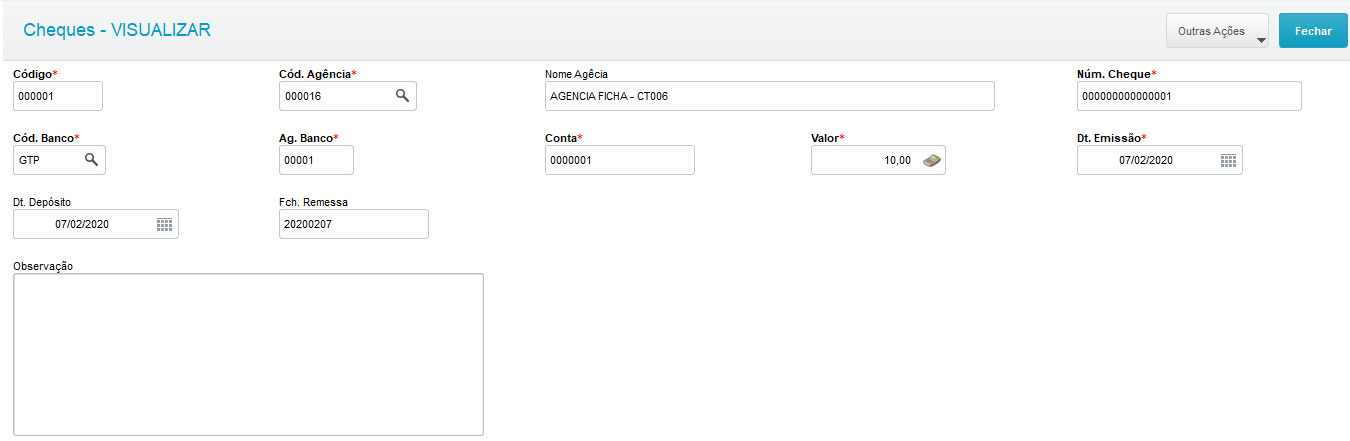1350x441 pixels.
Task: Focus the Valor amount field
Action: tap(864, 160)
